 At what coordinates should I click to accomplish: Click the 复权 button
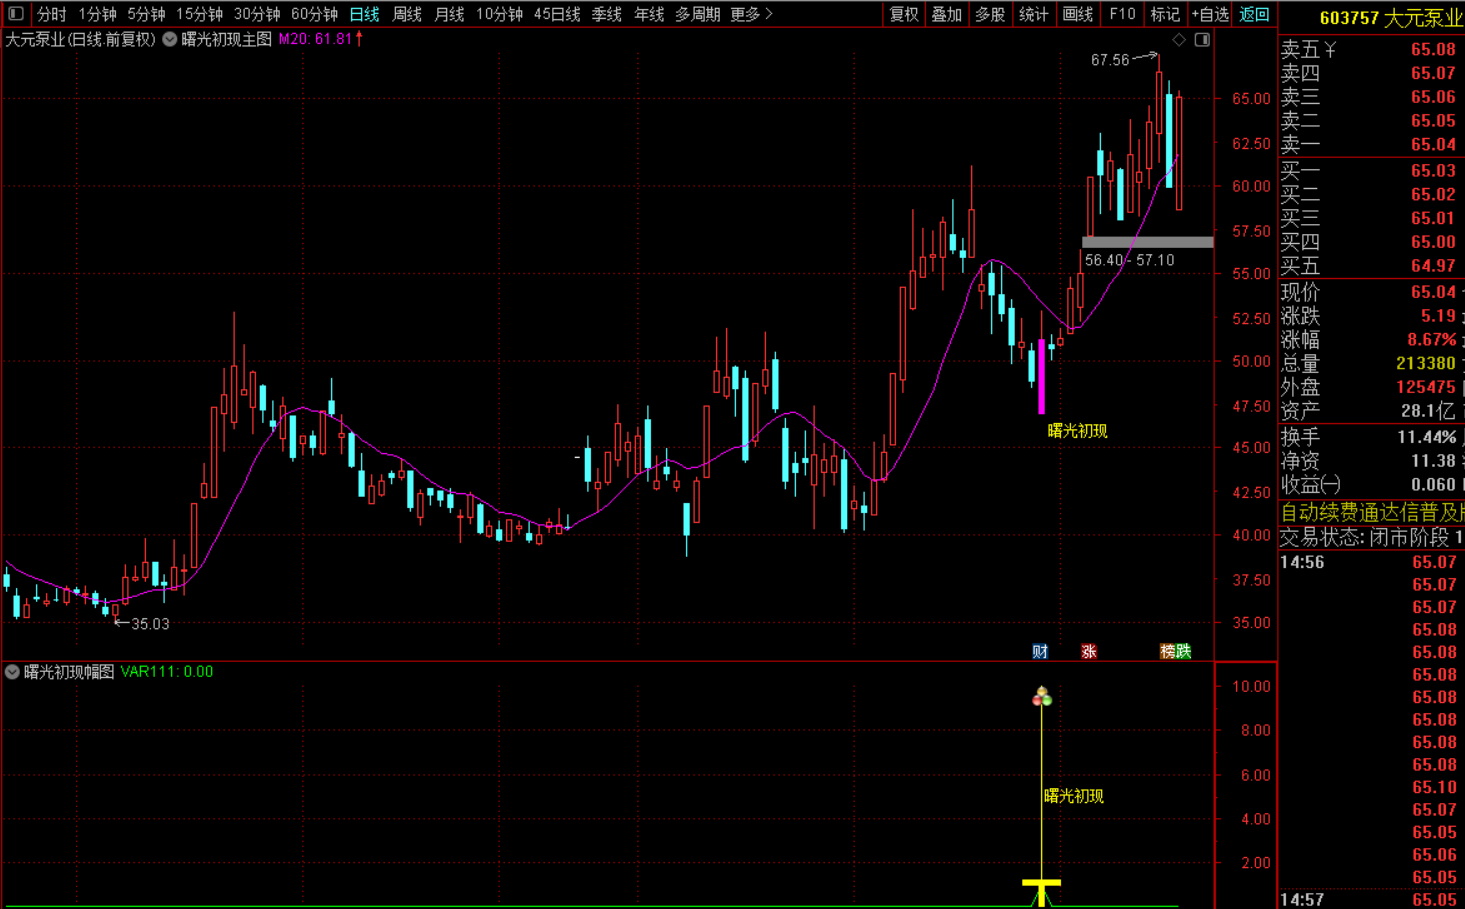click(904, 14)
